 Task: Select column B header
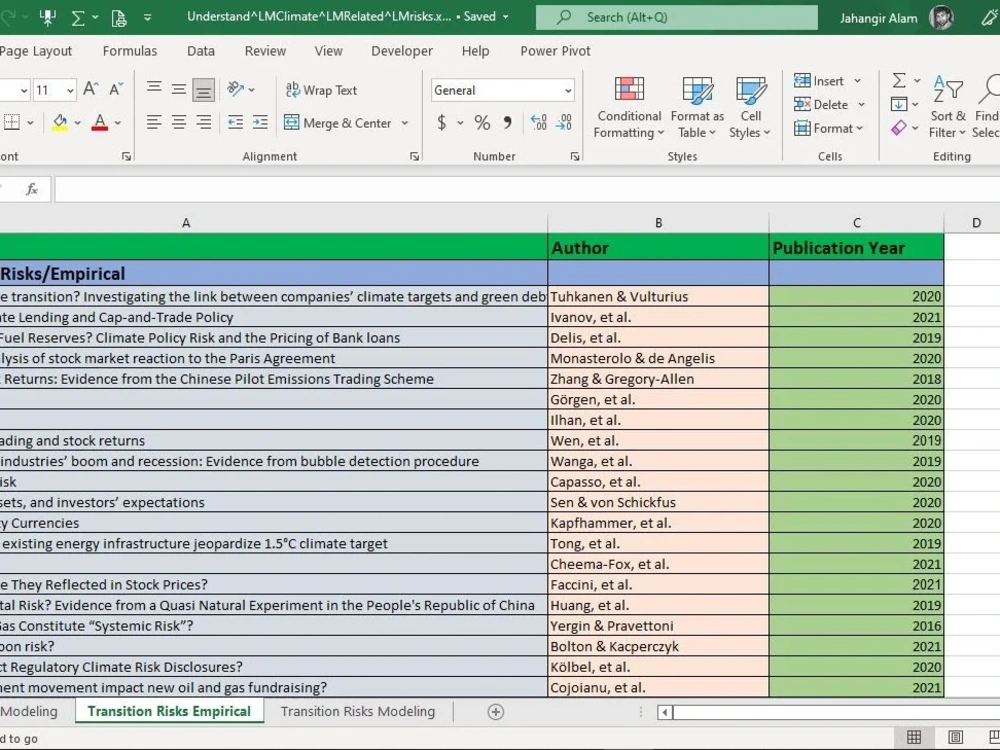(x=658, y=223)
